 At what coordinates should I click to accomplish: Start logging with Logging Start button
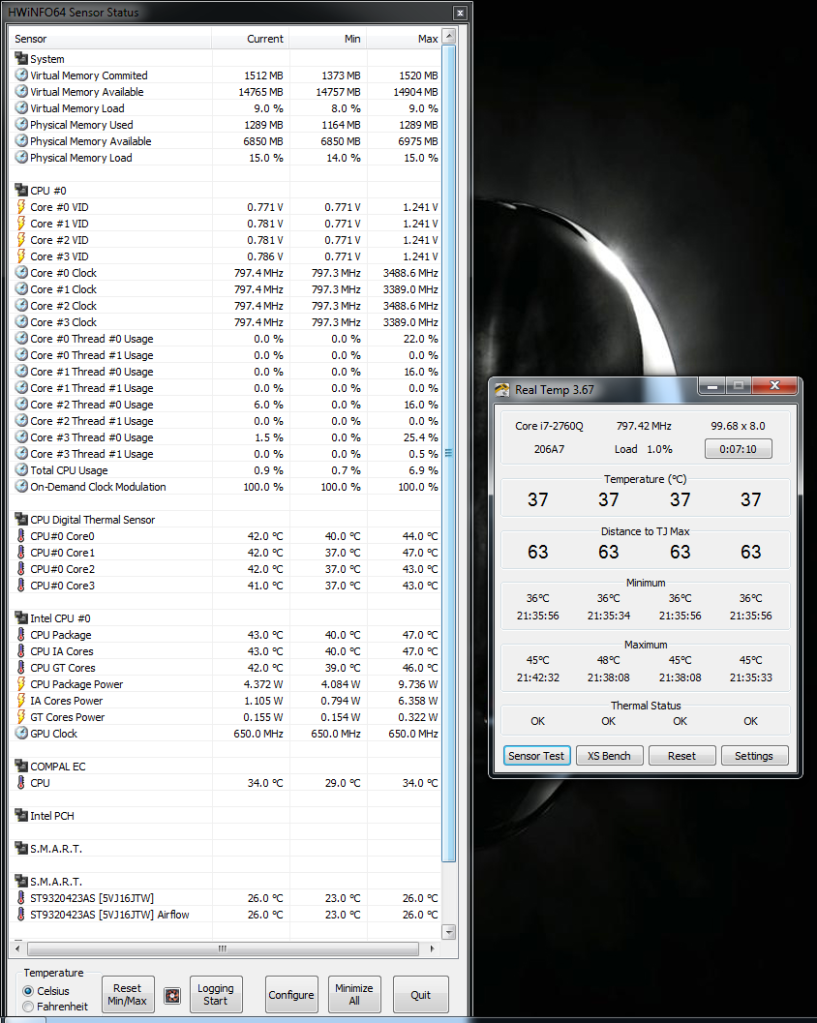click(215, 995)
